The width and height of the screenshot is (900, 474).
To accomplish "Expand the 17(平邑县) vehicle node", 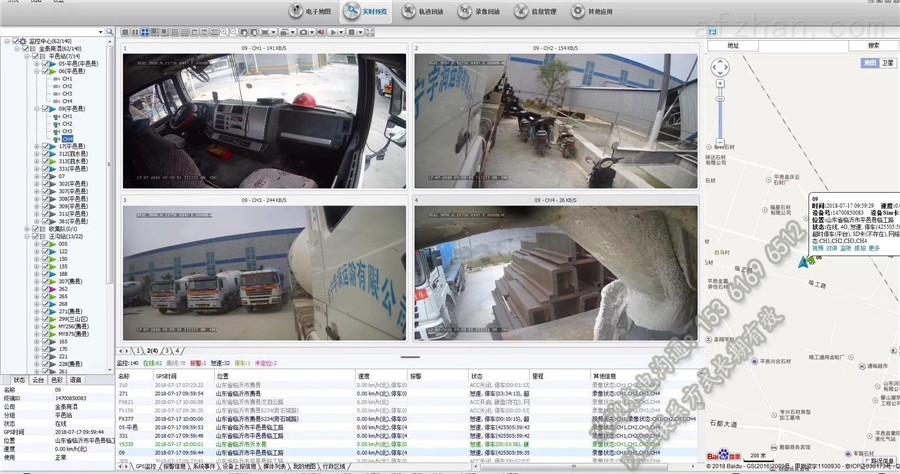I will pyautogui.click(x=36, y=146).
